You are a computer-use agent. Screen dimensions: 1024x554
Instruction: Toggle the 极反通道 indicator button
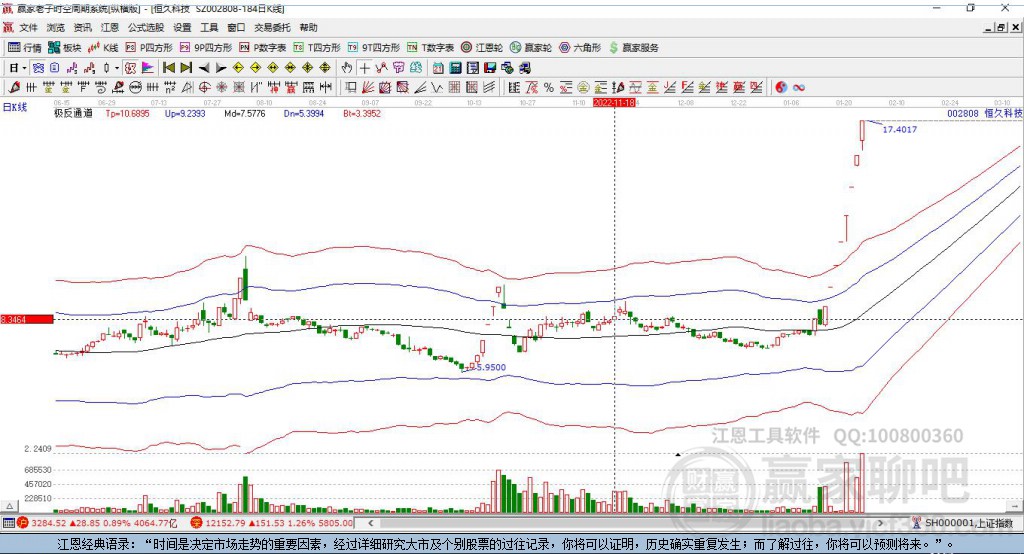(130, 68)
